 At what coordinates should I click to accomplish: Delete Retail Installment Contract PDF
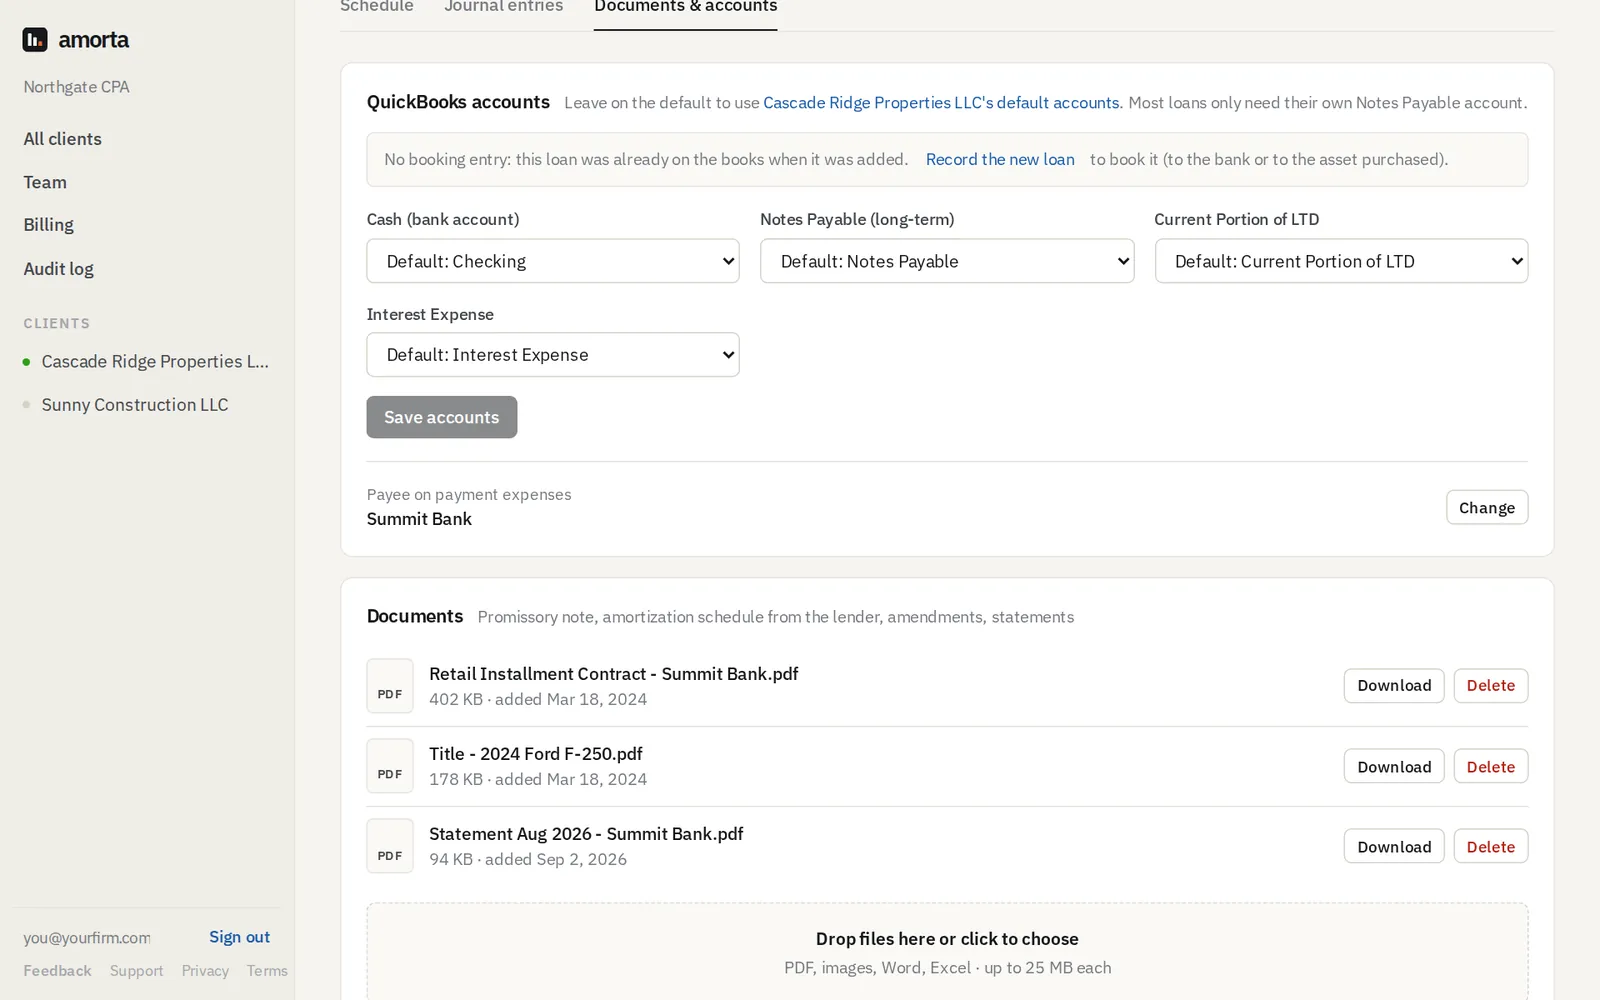tap(1491, 686)
